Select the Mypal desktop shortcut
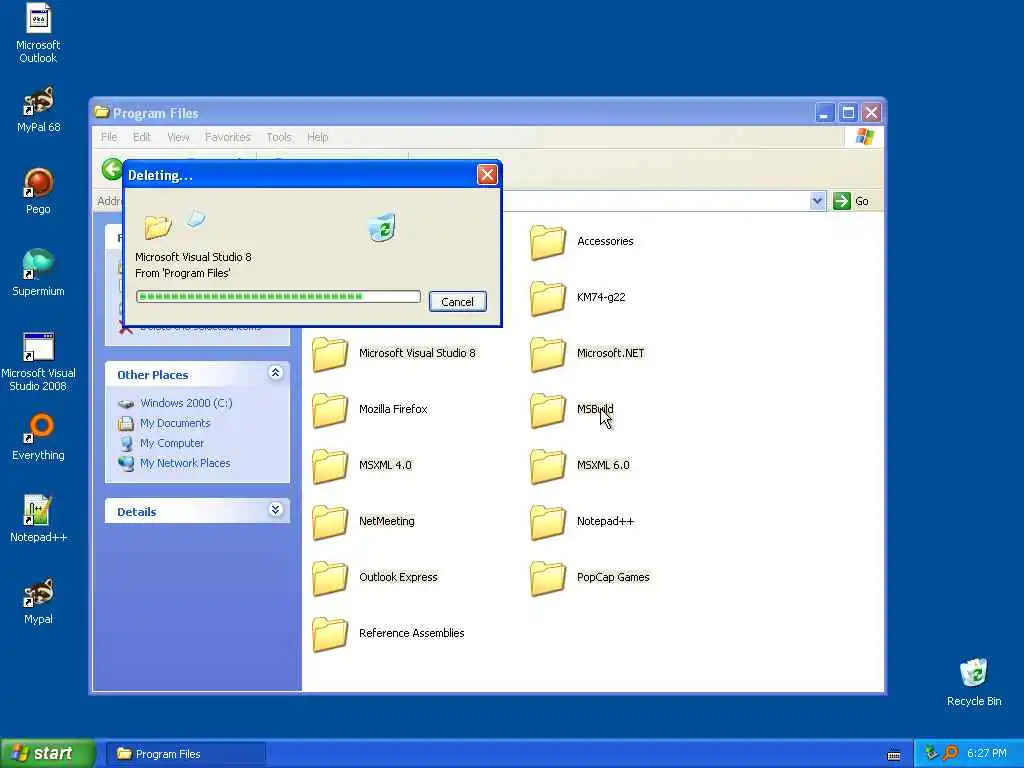Image resolution: width=1024 pixels, height=768 pixels. pyautogui.click(x=38, y=601)
